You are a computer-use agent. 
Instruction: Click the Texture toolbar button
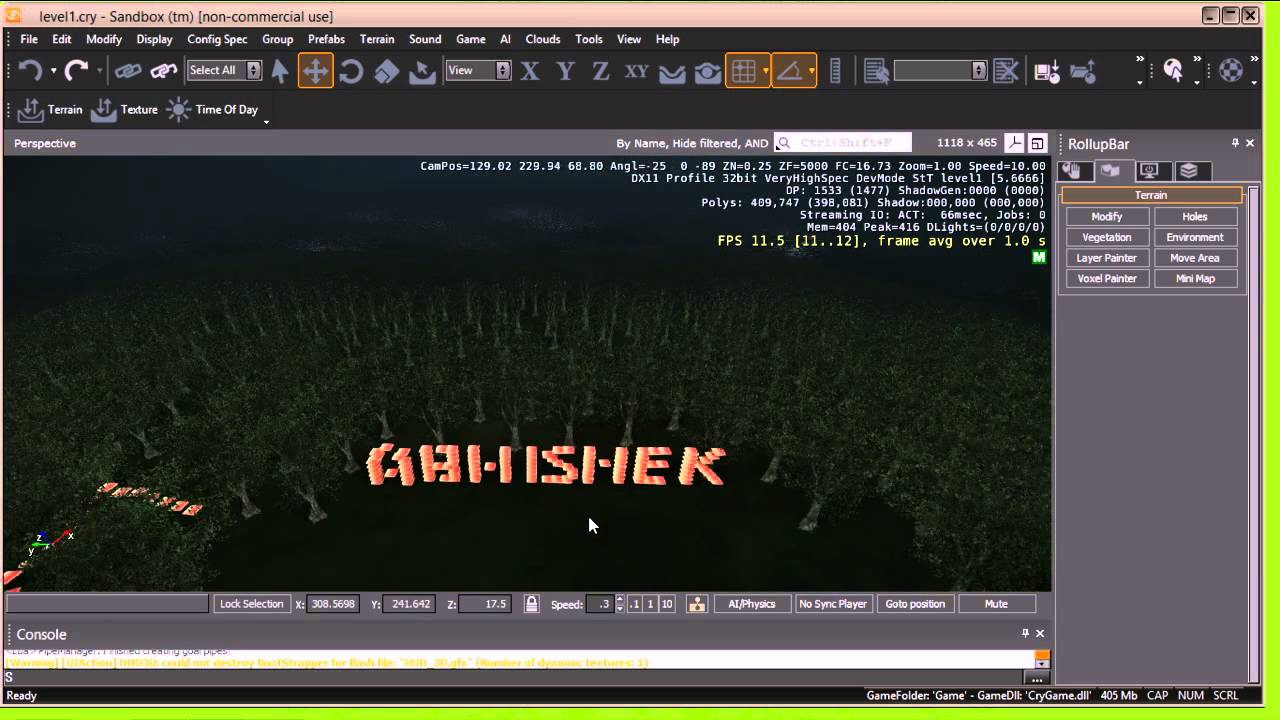click(124, 110)
